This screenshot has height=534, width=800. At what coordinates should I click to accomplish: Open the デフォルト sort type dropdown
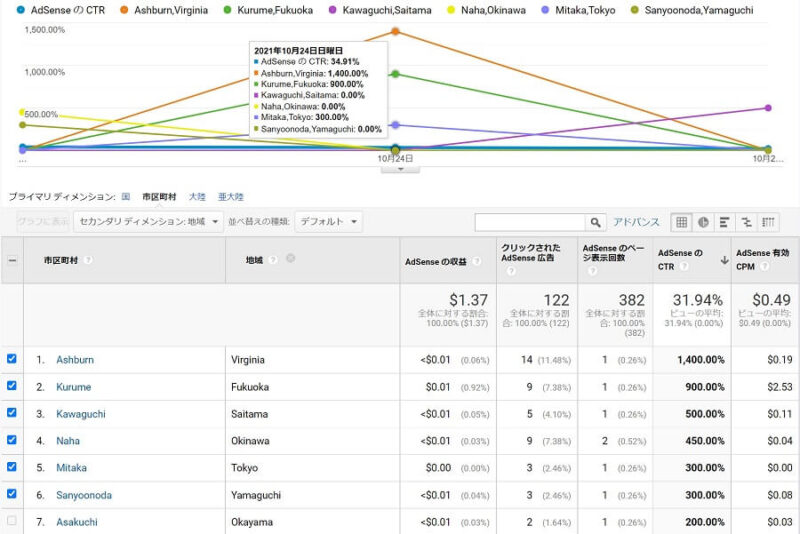click(329, 222)
